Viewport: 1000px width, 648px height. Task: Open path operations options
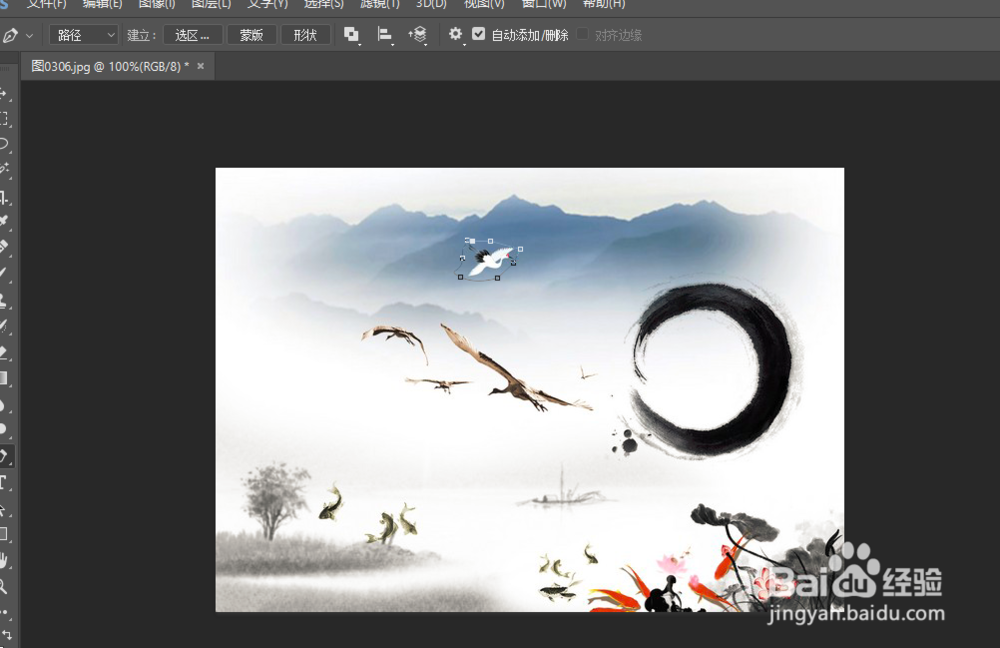(x=351, y=34)
